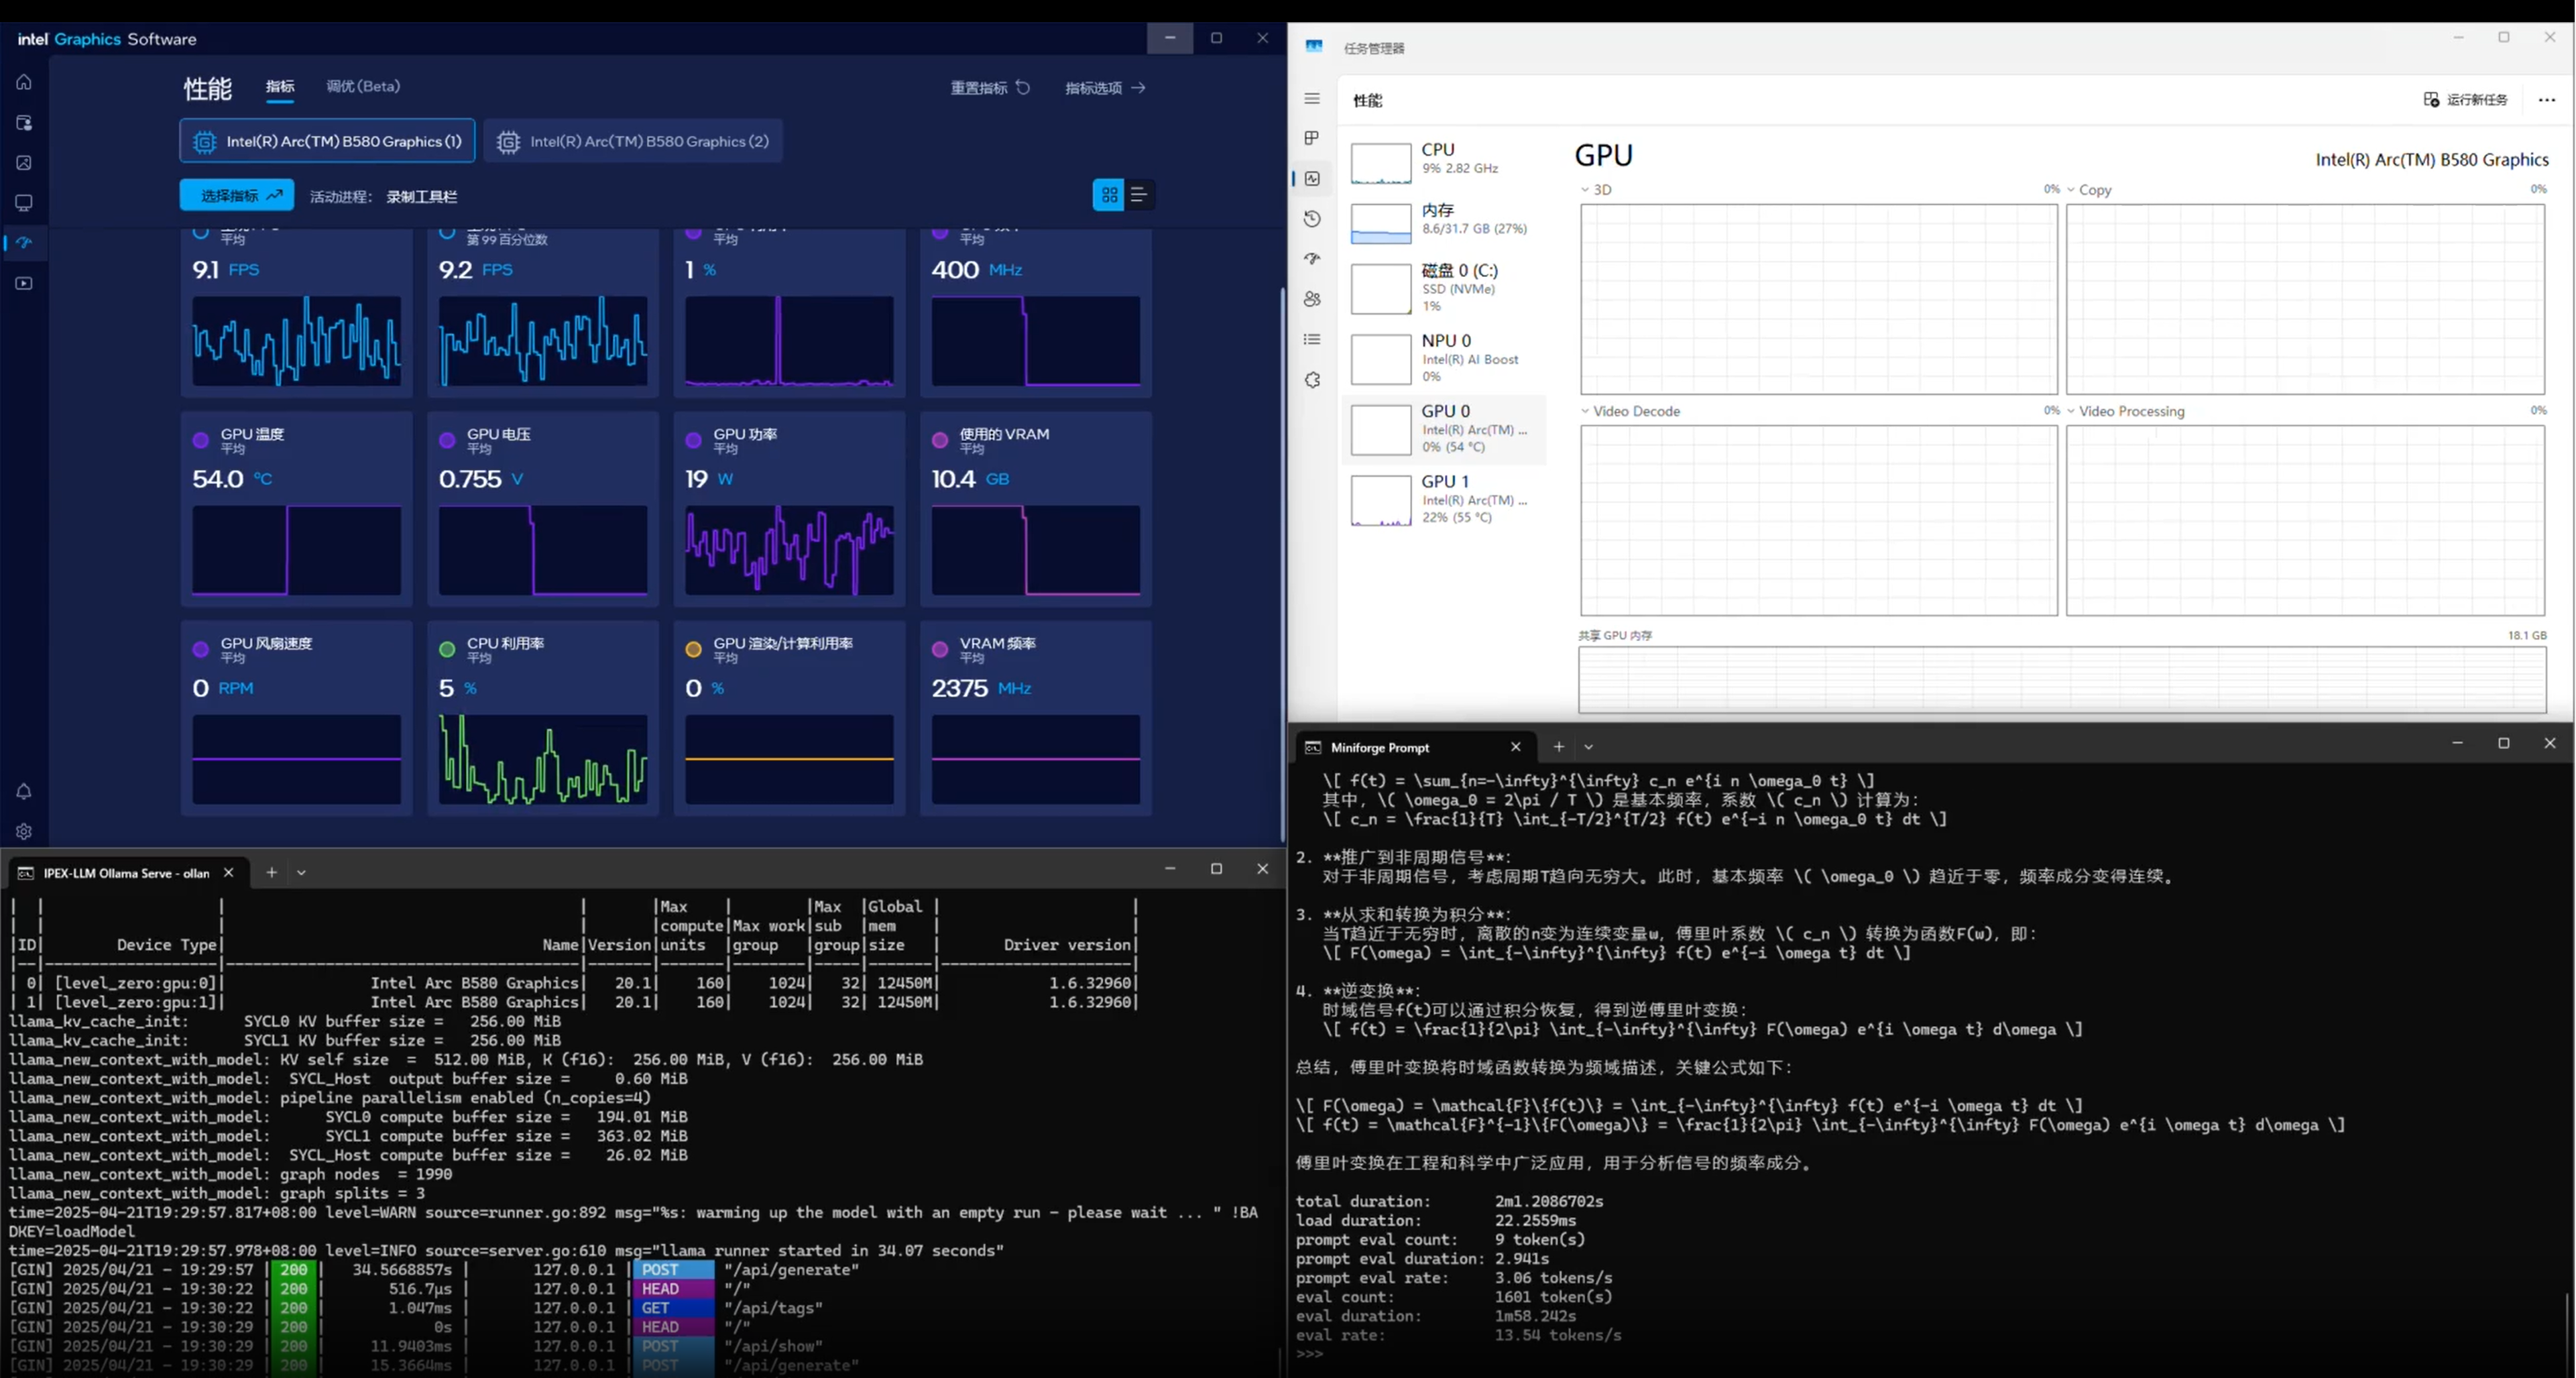Viewport: 2576px width, 1378px height.
Task: Open the picture-frame icon page in Intel Graphics sidebar
Action: tap(24, 163)
